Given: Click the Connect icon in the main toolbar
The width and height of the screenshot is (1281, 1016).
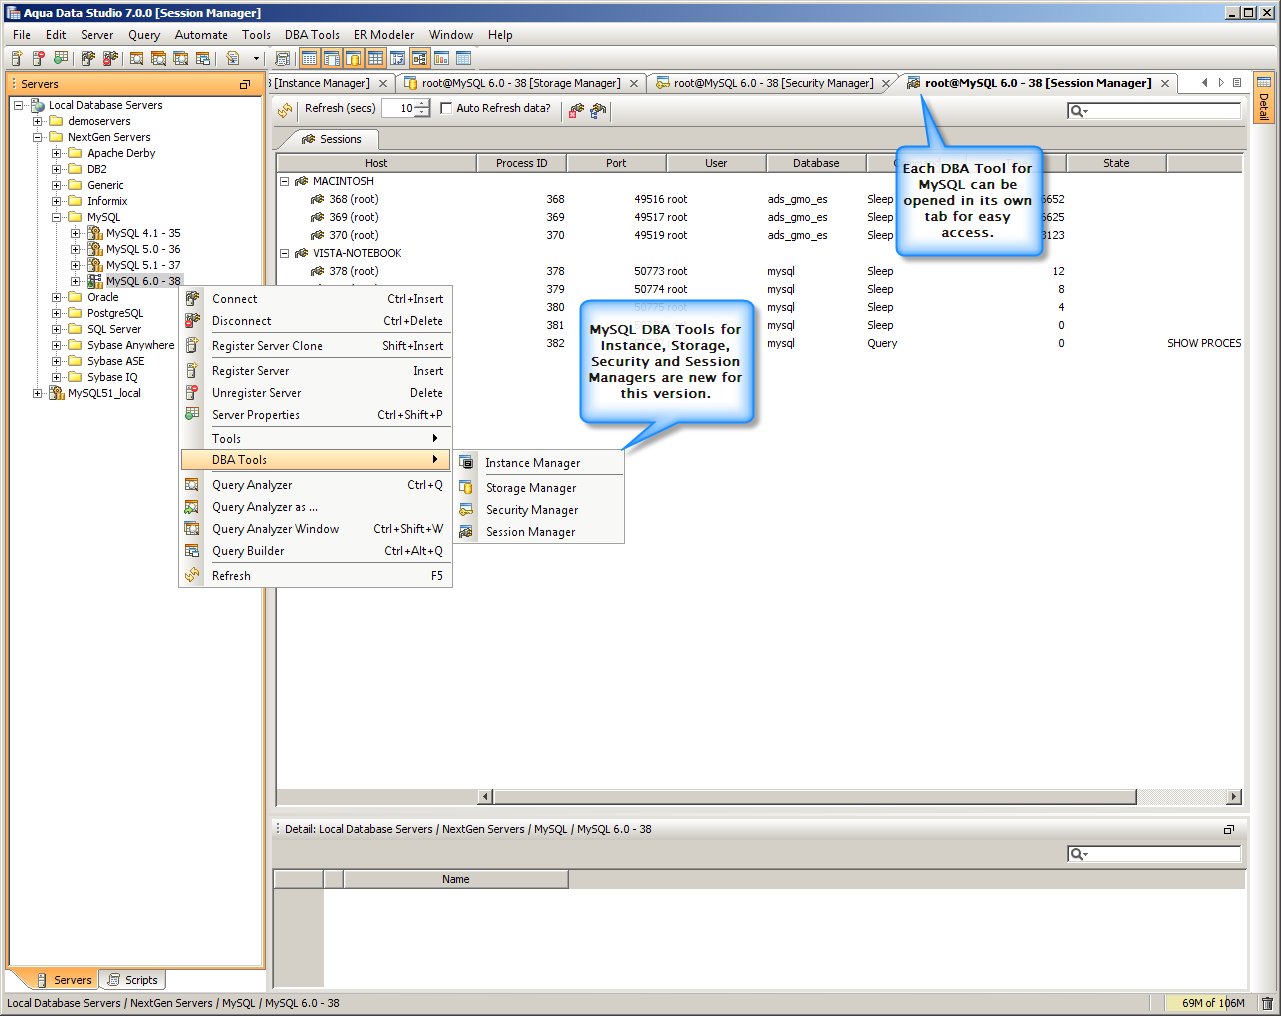Looking at the screenshot, I should (x=88, y=58).
